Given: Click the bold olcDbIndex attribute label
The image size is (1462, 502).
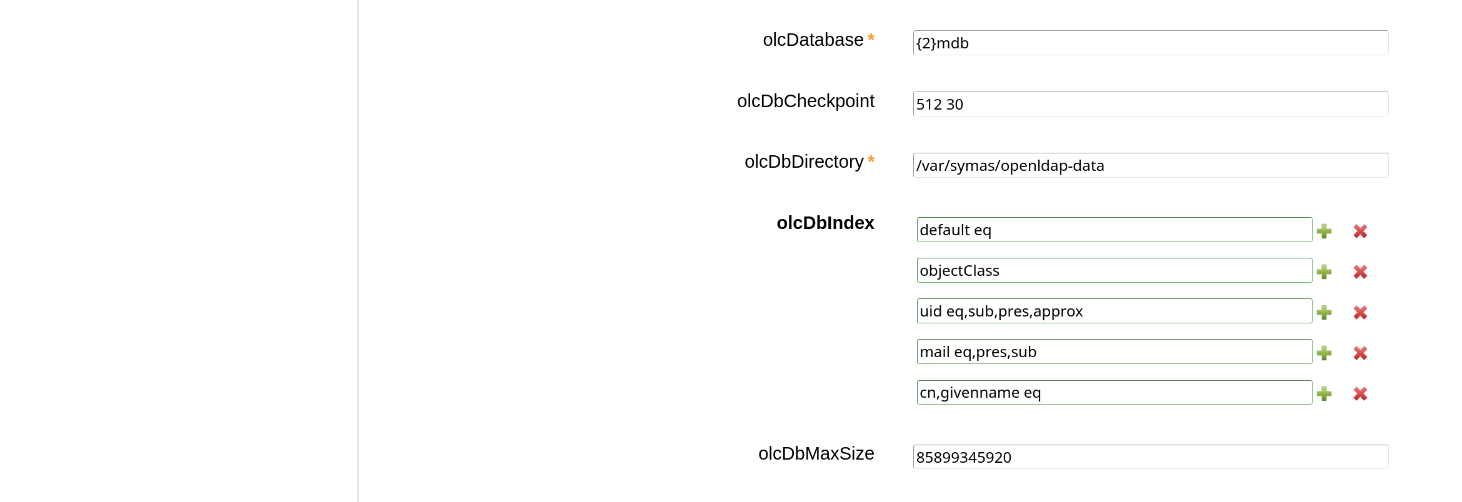Looking at the screenshot, I should (x=825, y=223).
